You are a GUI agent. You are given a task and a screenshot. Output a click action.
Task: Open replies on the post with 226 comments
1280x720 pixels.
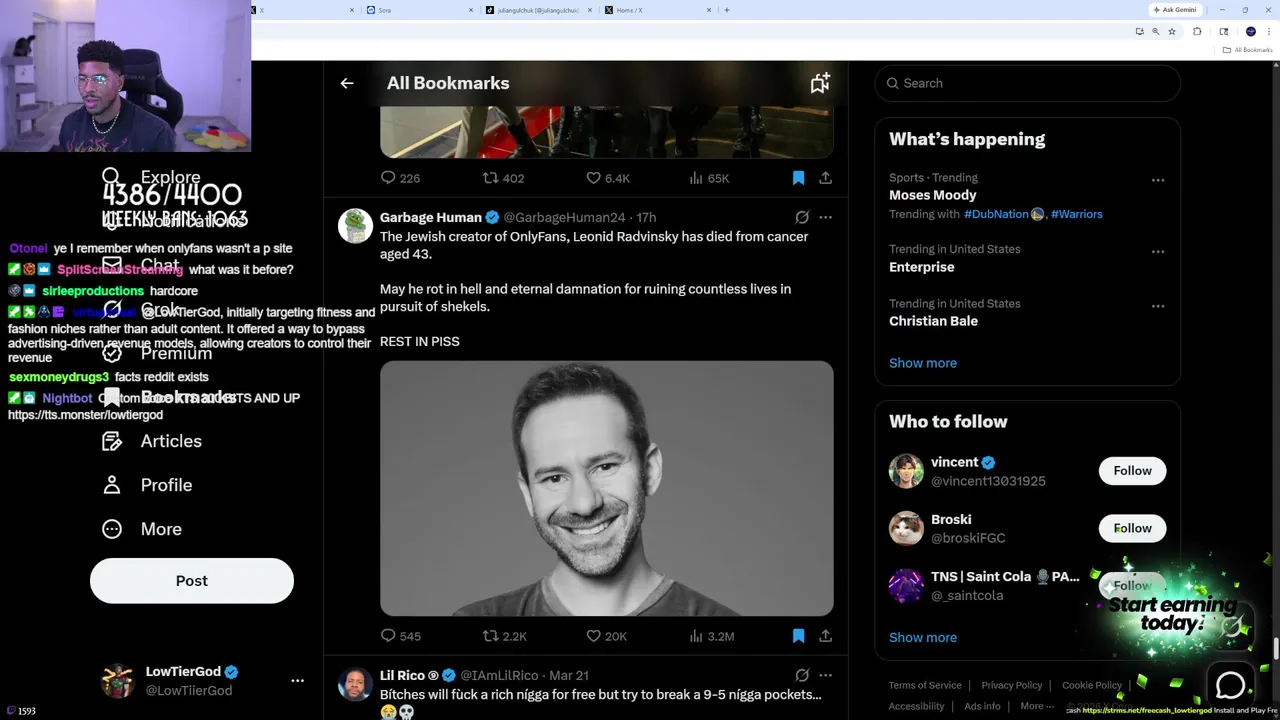click(400, 178)
